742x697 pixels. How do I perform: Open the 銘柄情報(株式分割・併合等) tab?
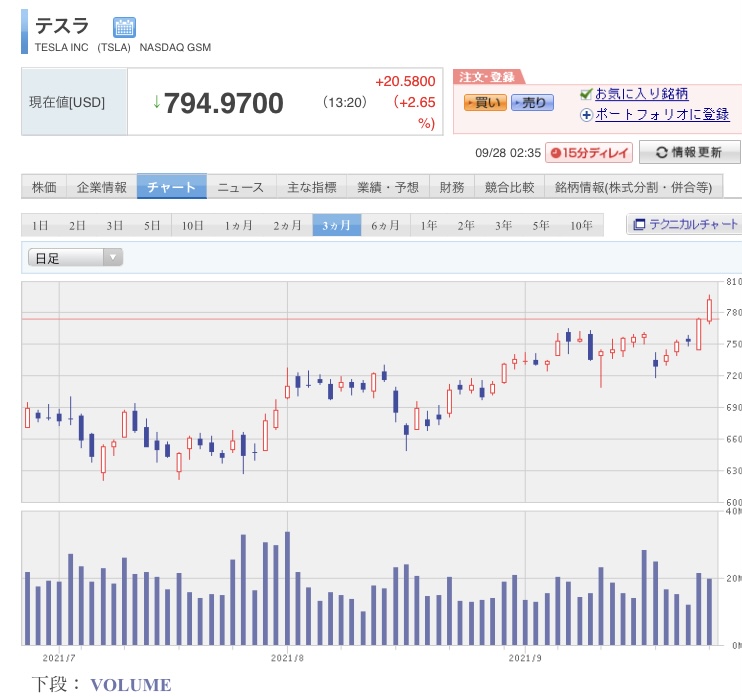634,187
